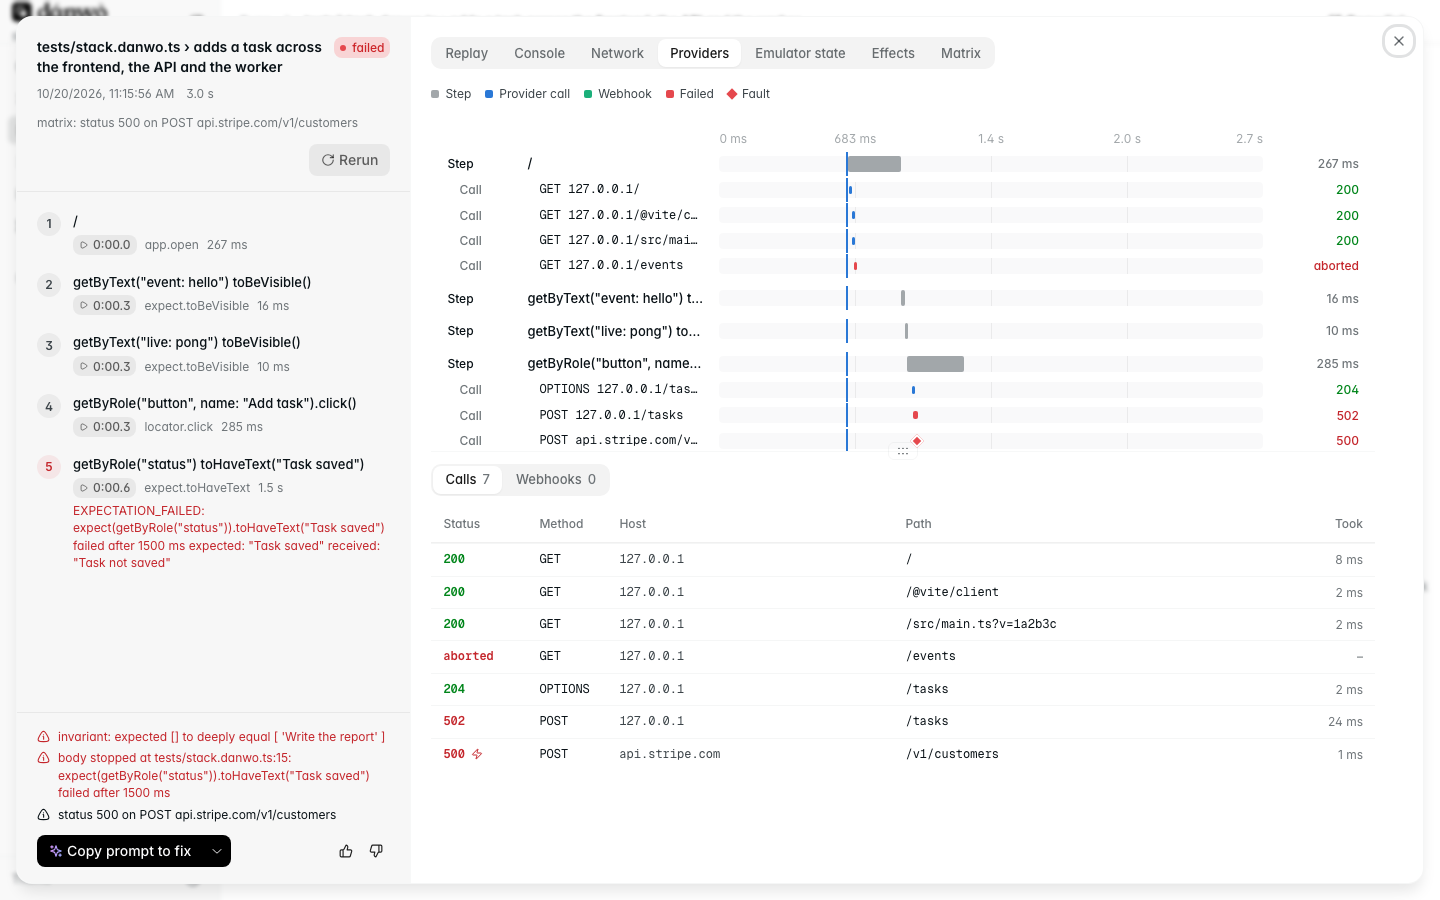The height and width of the screenshot is (900, 1440).
Task: Sort by the Path column header
Action: 918,524
